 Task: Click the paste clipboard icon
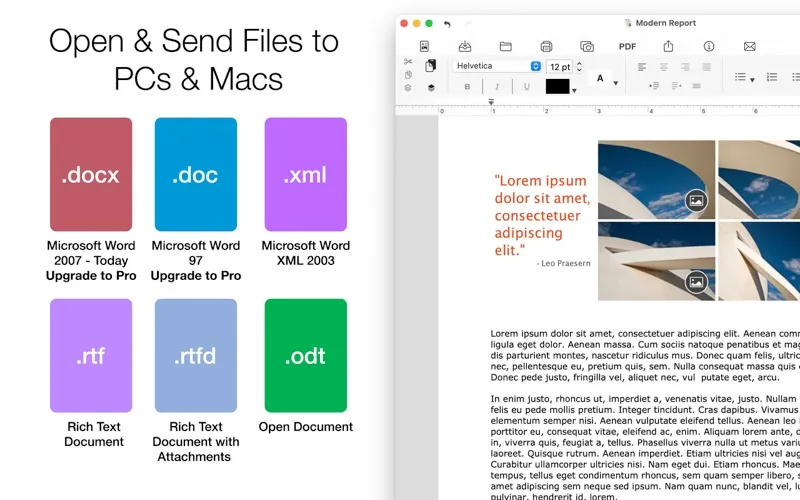[431, 65]
